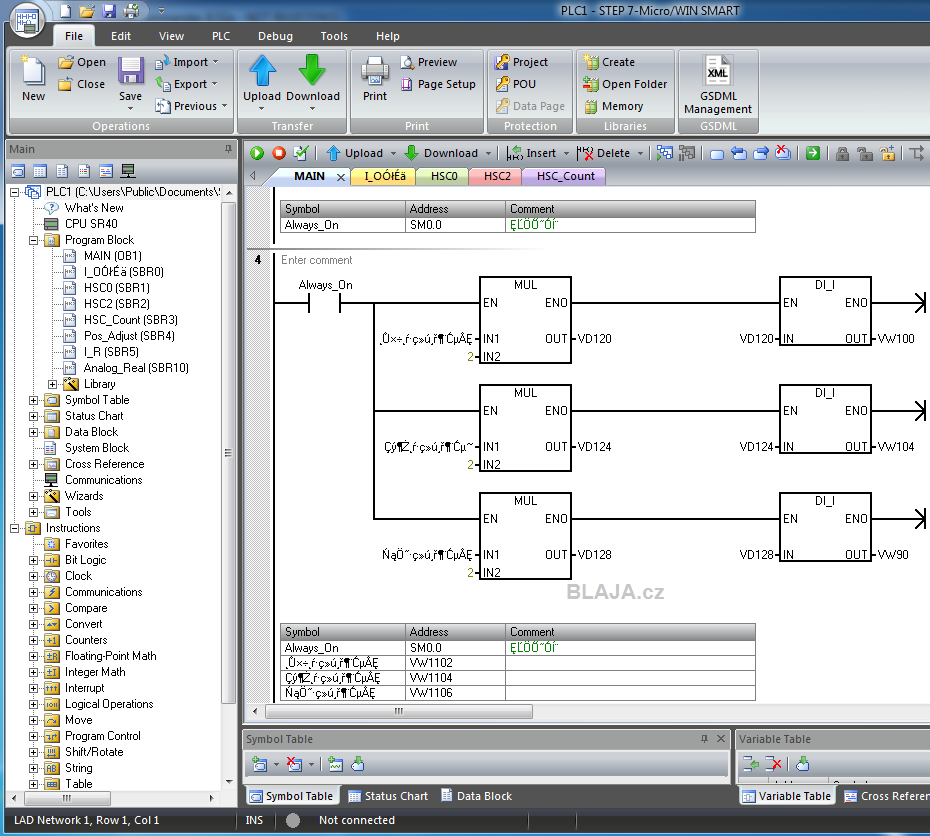The image size is (930, 836).
Task: Click VW1104 address cell in symbol table
Action: click(x=455, y=678)
